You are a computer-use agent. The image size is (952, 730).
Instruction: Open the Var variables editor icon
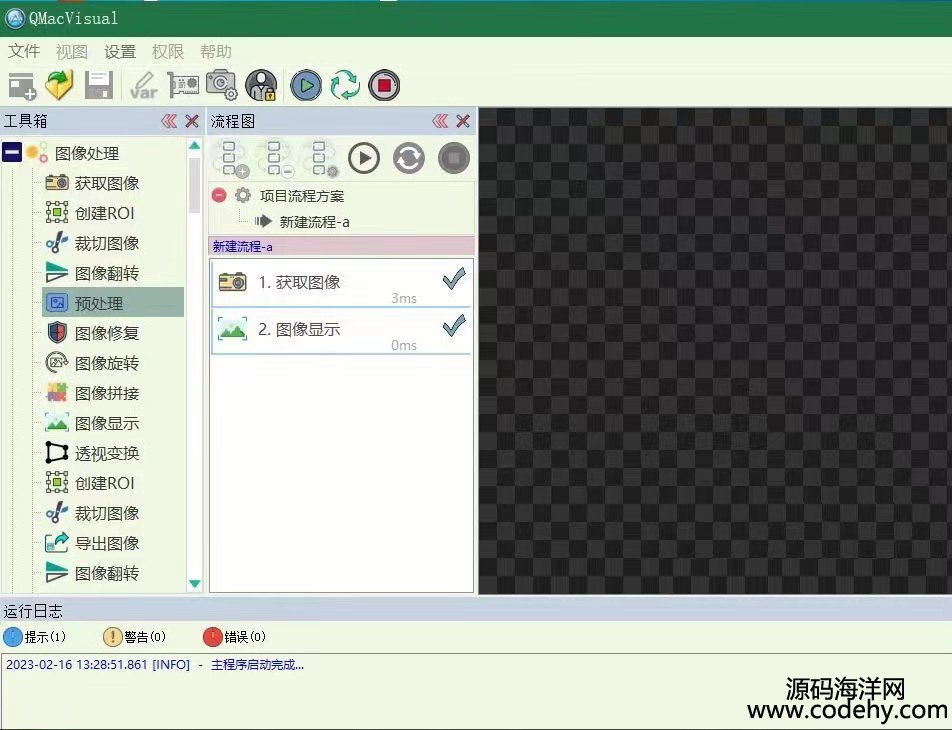coord(144,86)
